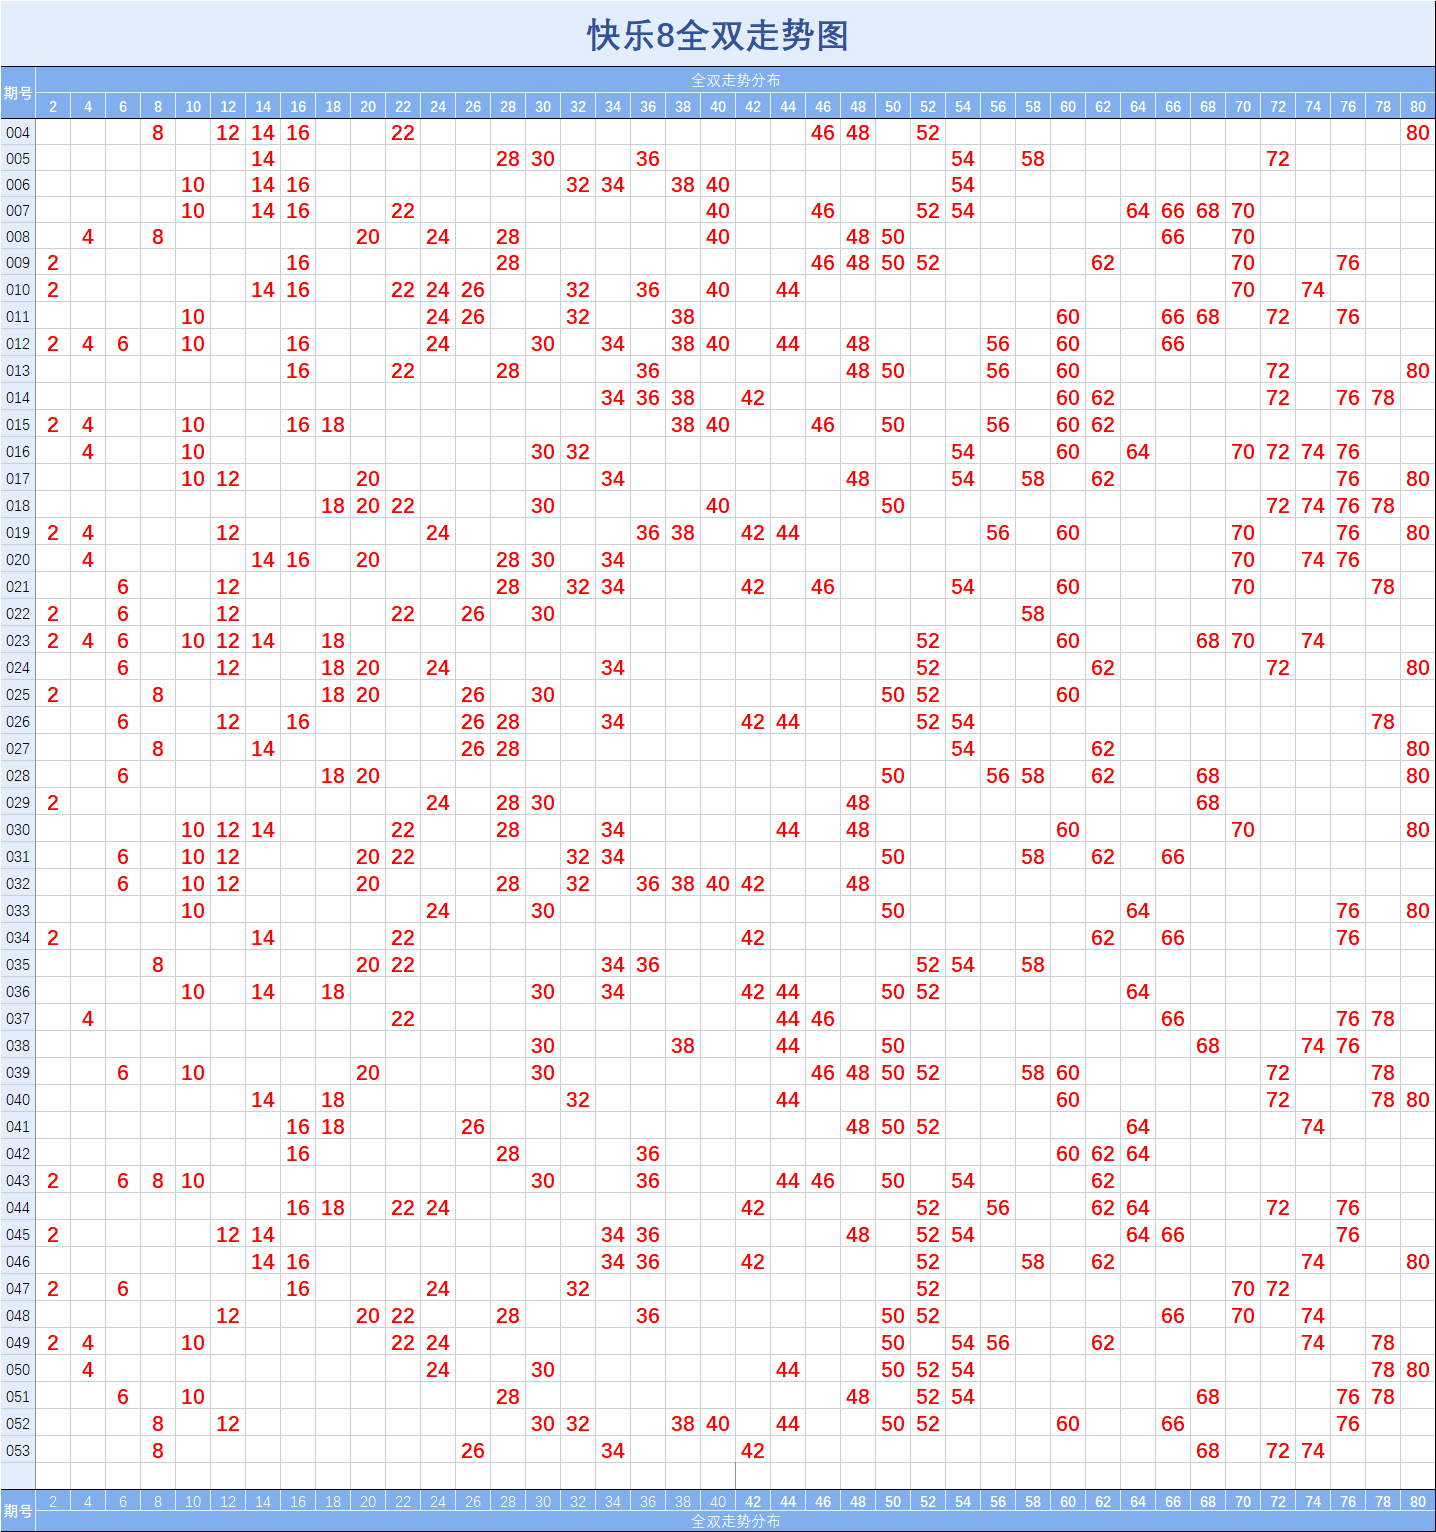Image resolution: width=1436 pixels, height=1532 pixels.
Task: Select number 18 in issue 015 row
Action: pos(333,424)
